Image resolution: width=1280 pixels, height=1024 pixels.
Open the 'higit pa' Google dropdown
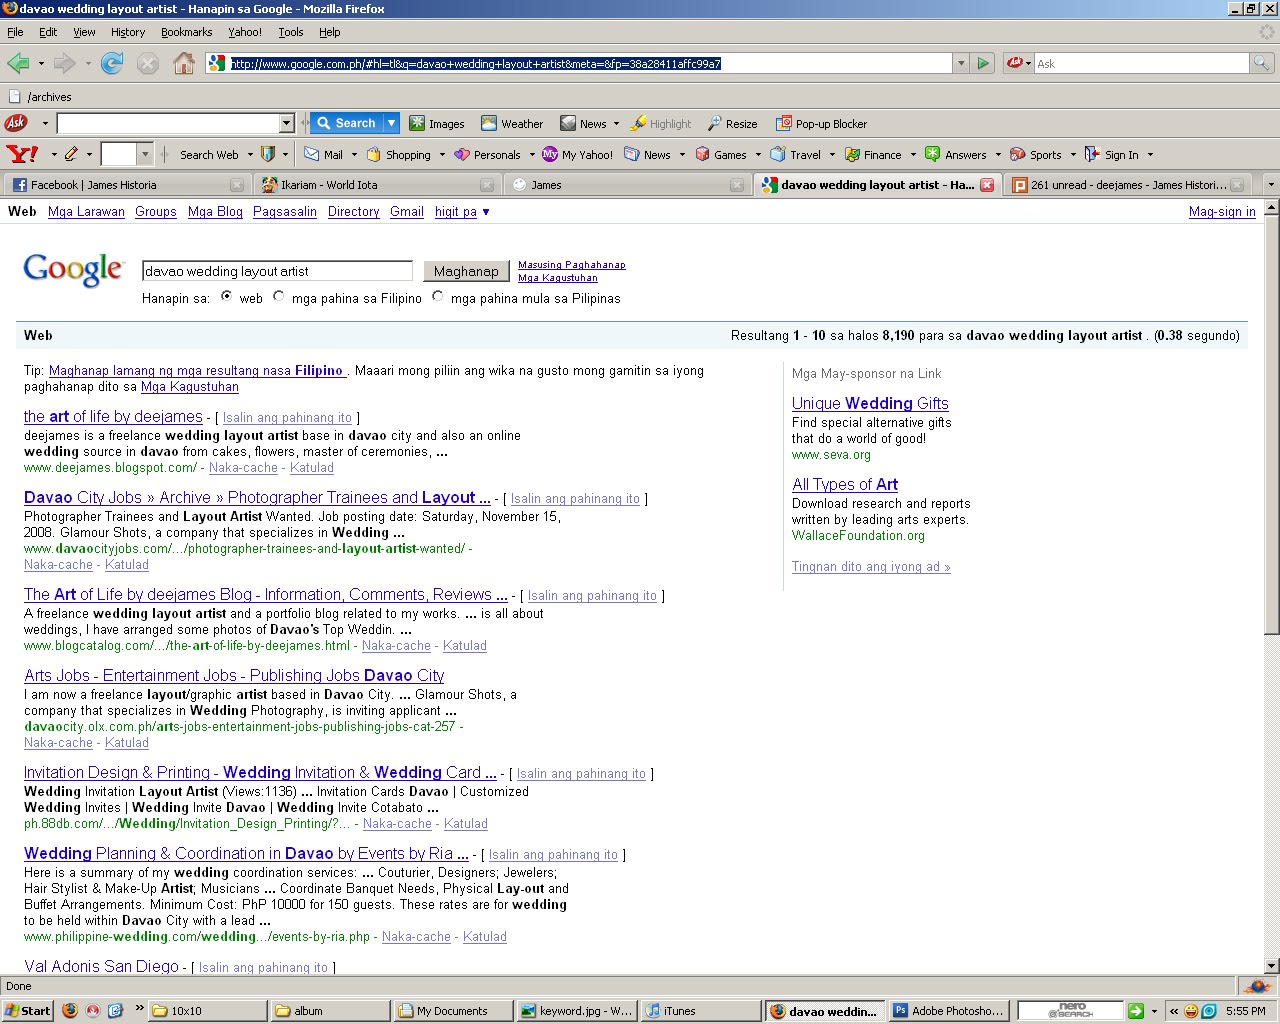click(x=463, y=212)
